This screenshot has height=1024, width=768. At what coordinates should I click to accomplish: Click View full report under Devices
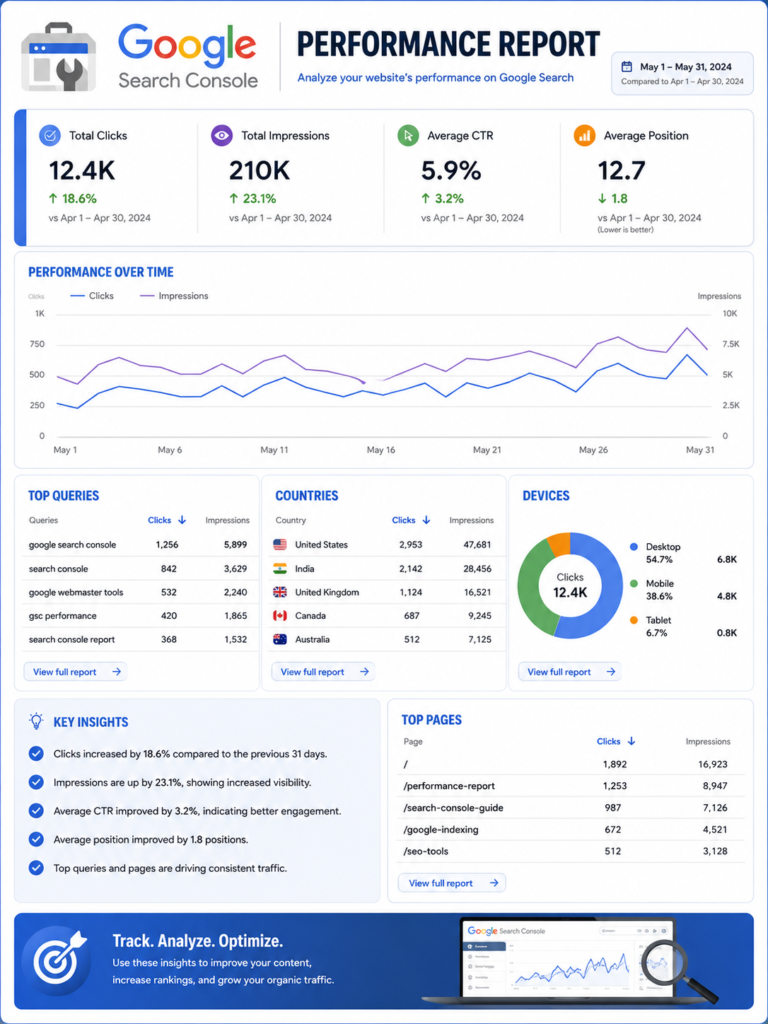coord(570,671)
